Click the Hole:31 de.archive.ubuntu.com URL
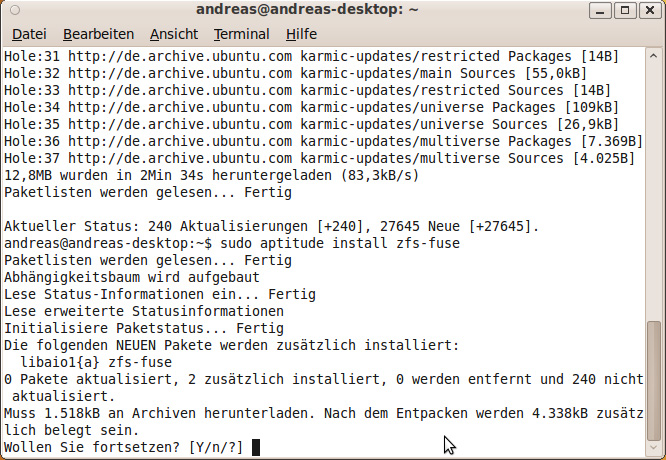This screenshot has width=666, height=460. pos(180,56)
